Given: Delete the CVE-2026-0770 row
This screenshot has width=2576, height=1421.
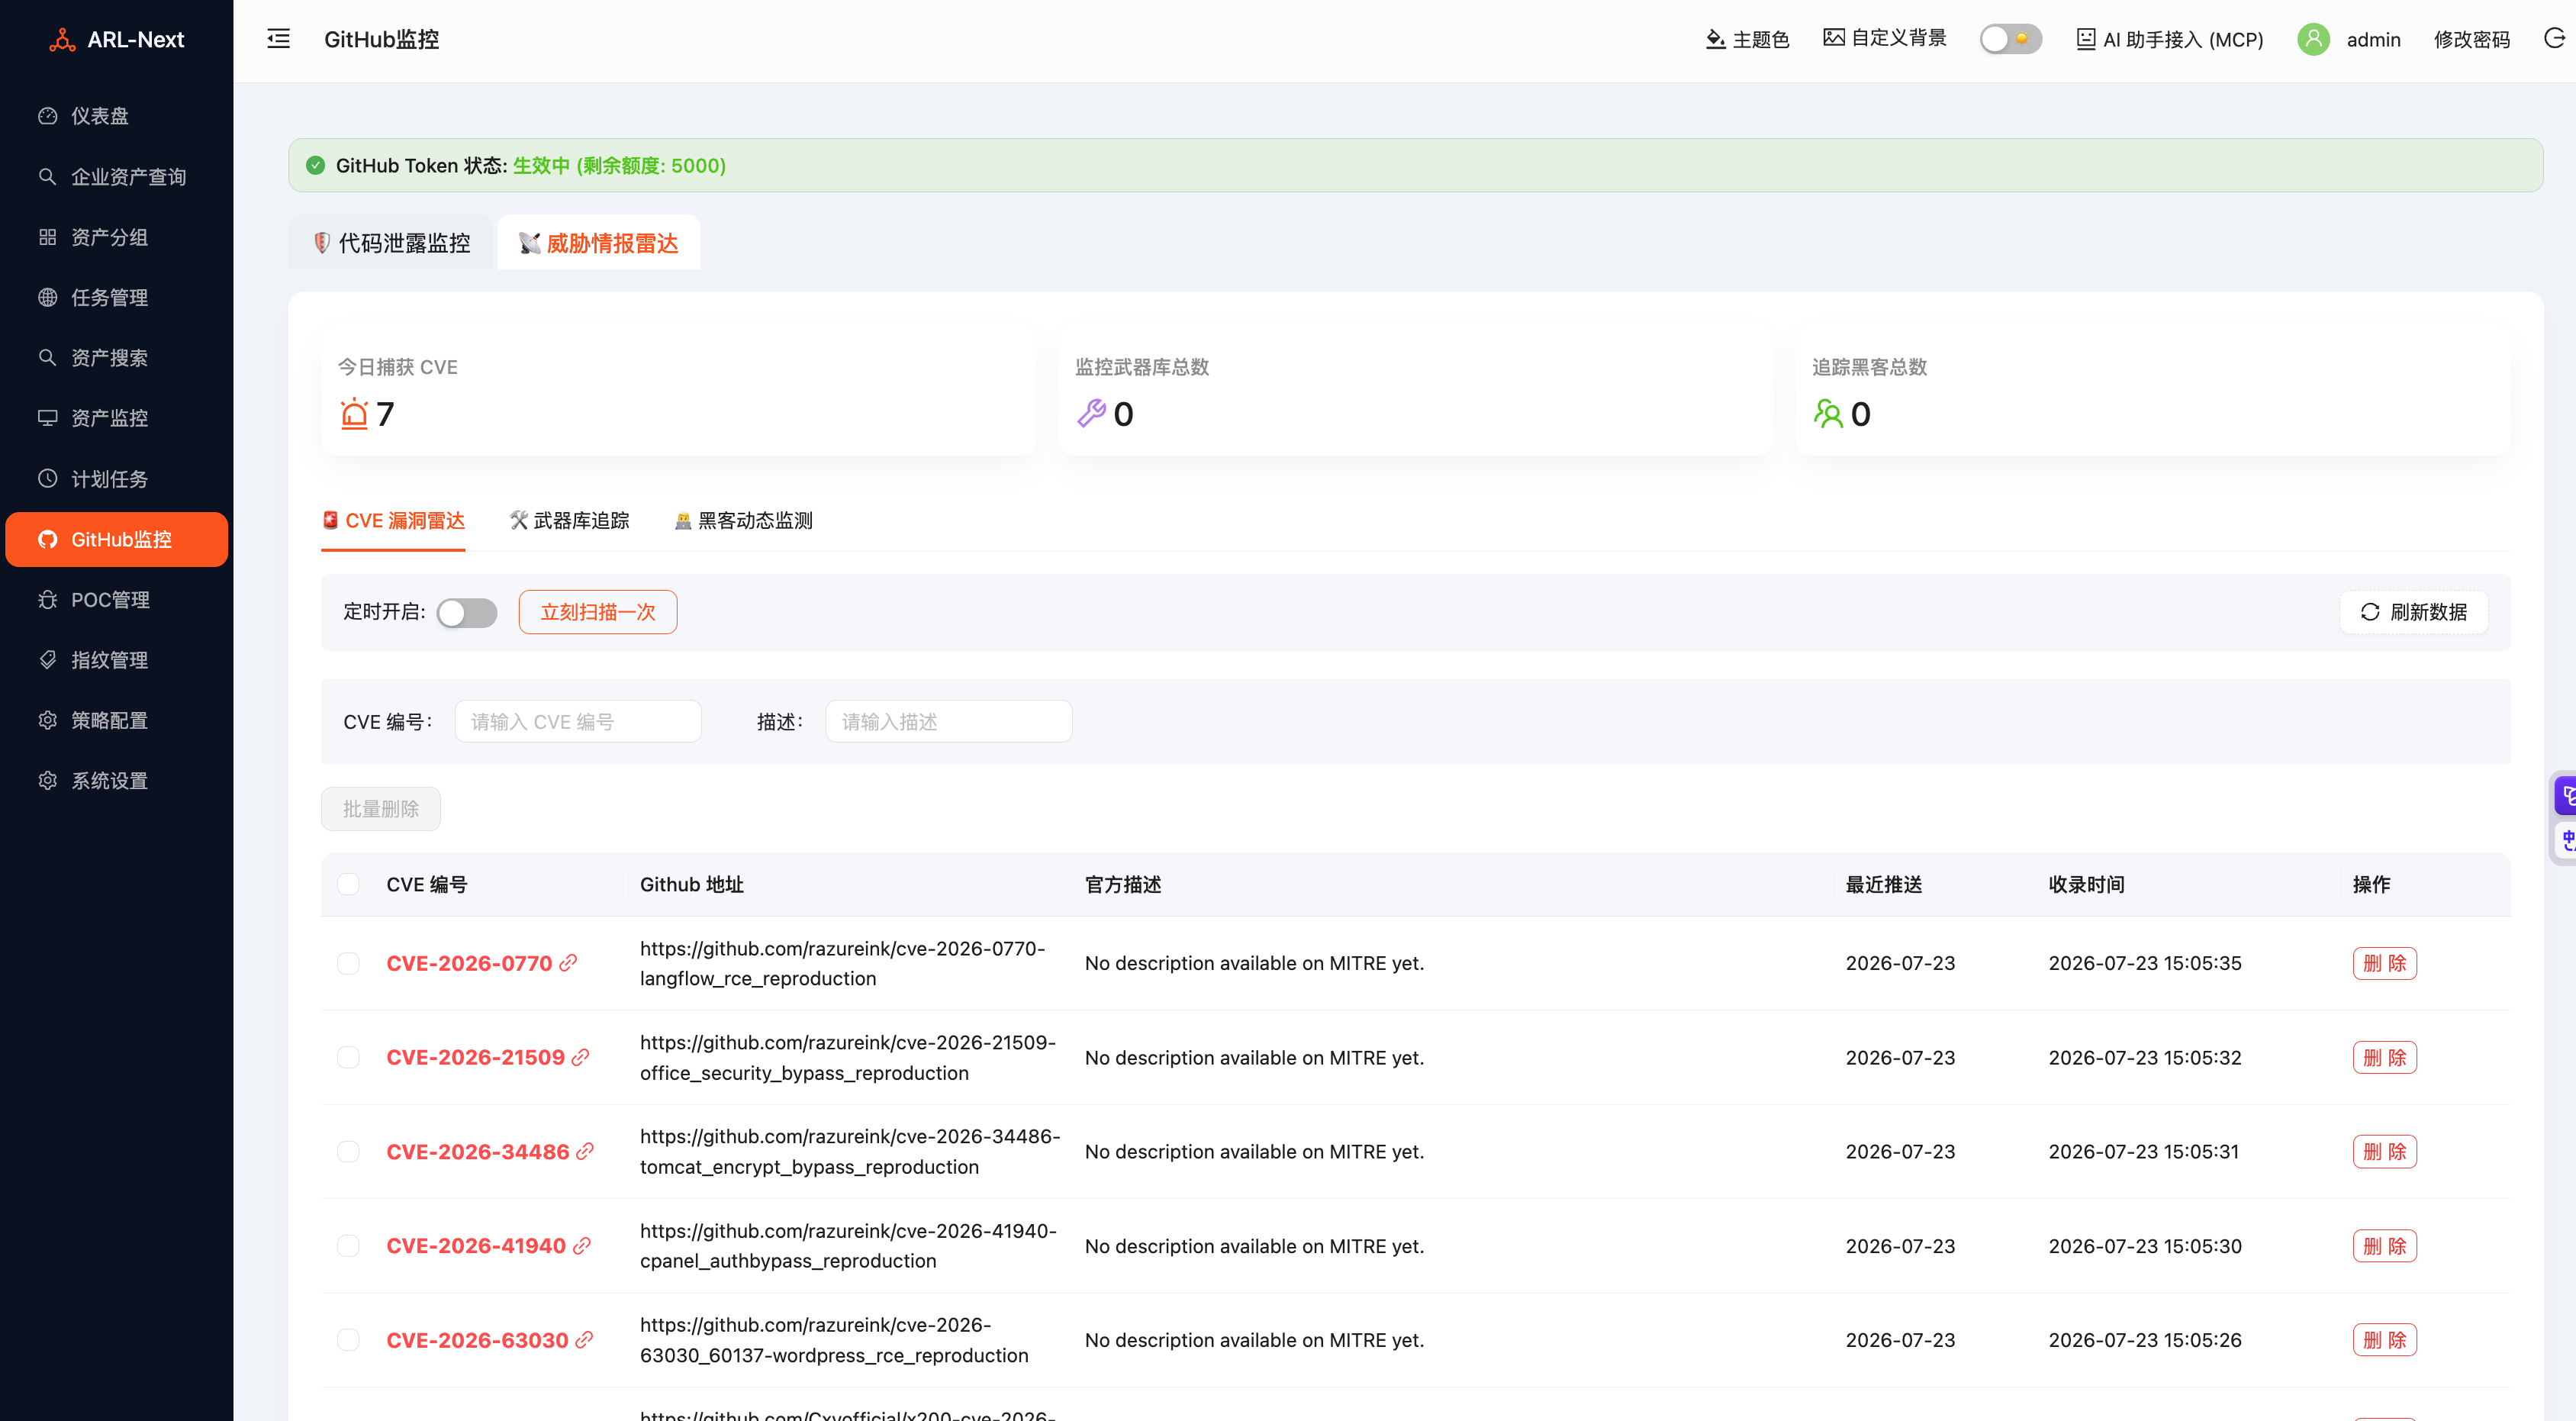Looking at the screenshot, I should point(2384,963).
